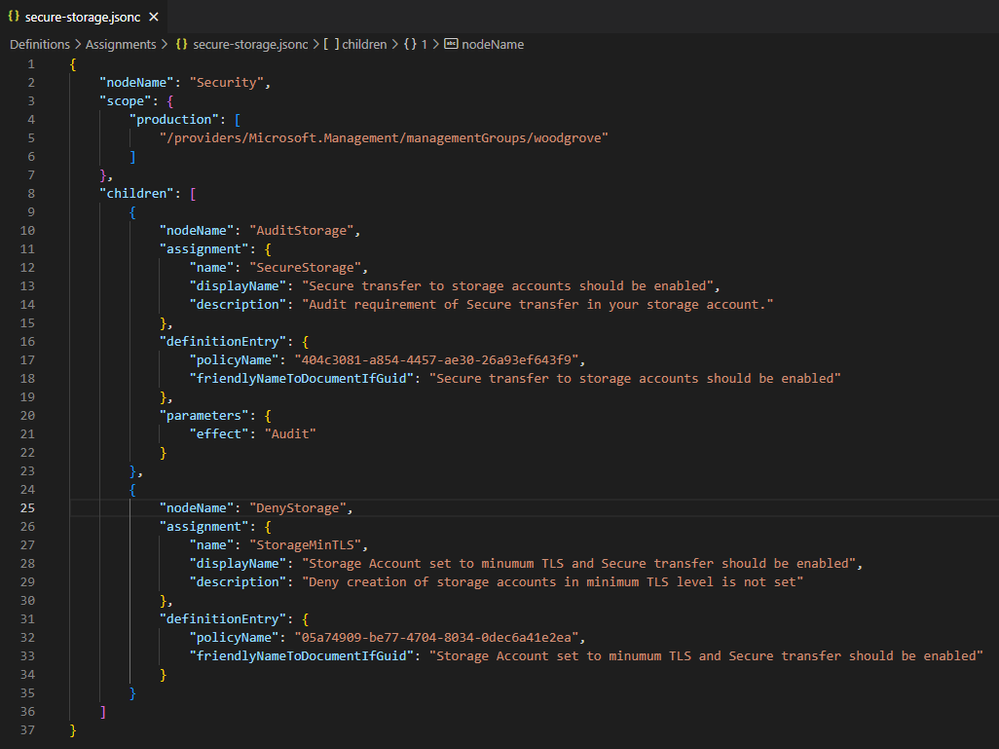Click line number 25 in the gutter
This screenshot has width=999, height=749.
[x=27, y=508]
